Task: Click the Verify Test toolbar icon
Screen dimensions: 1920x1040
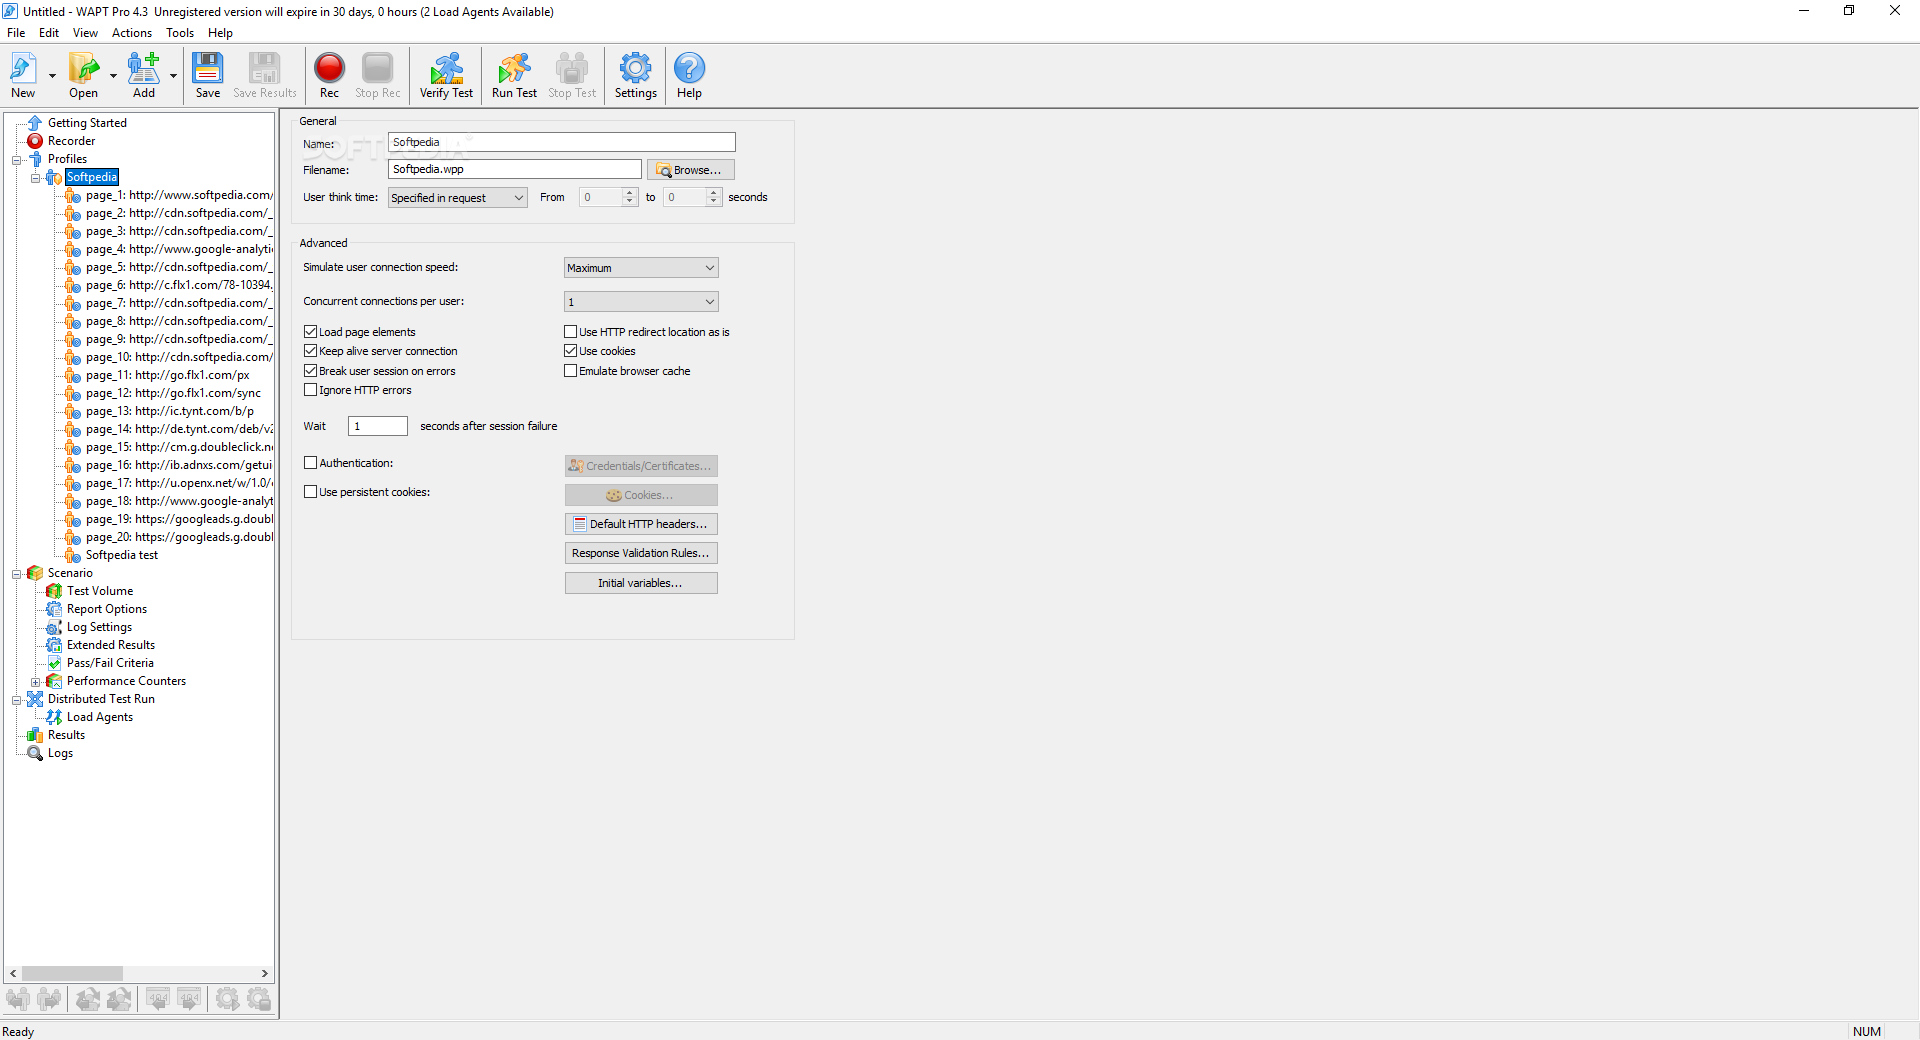Action: pyautogui.click(x=446, y=75)
